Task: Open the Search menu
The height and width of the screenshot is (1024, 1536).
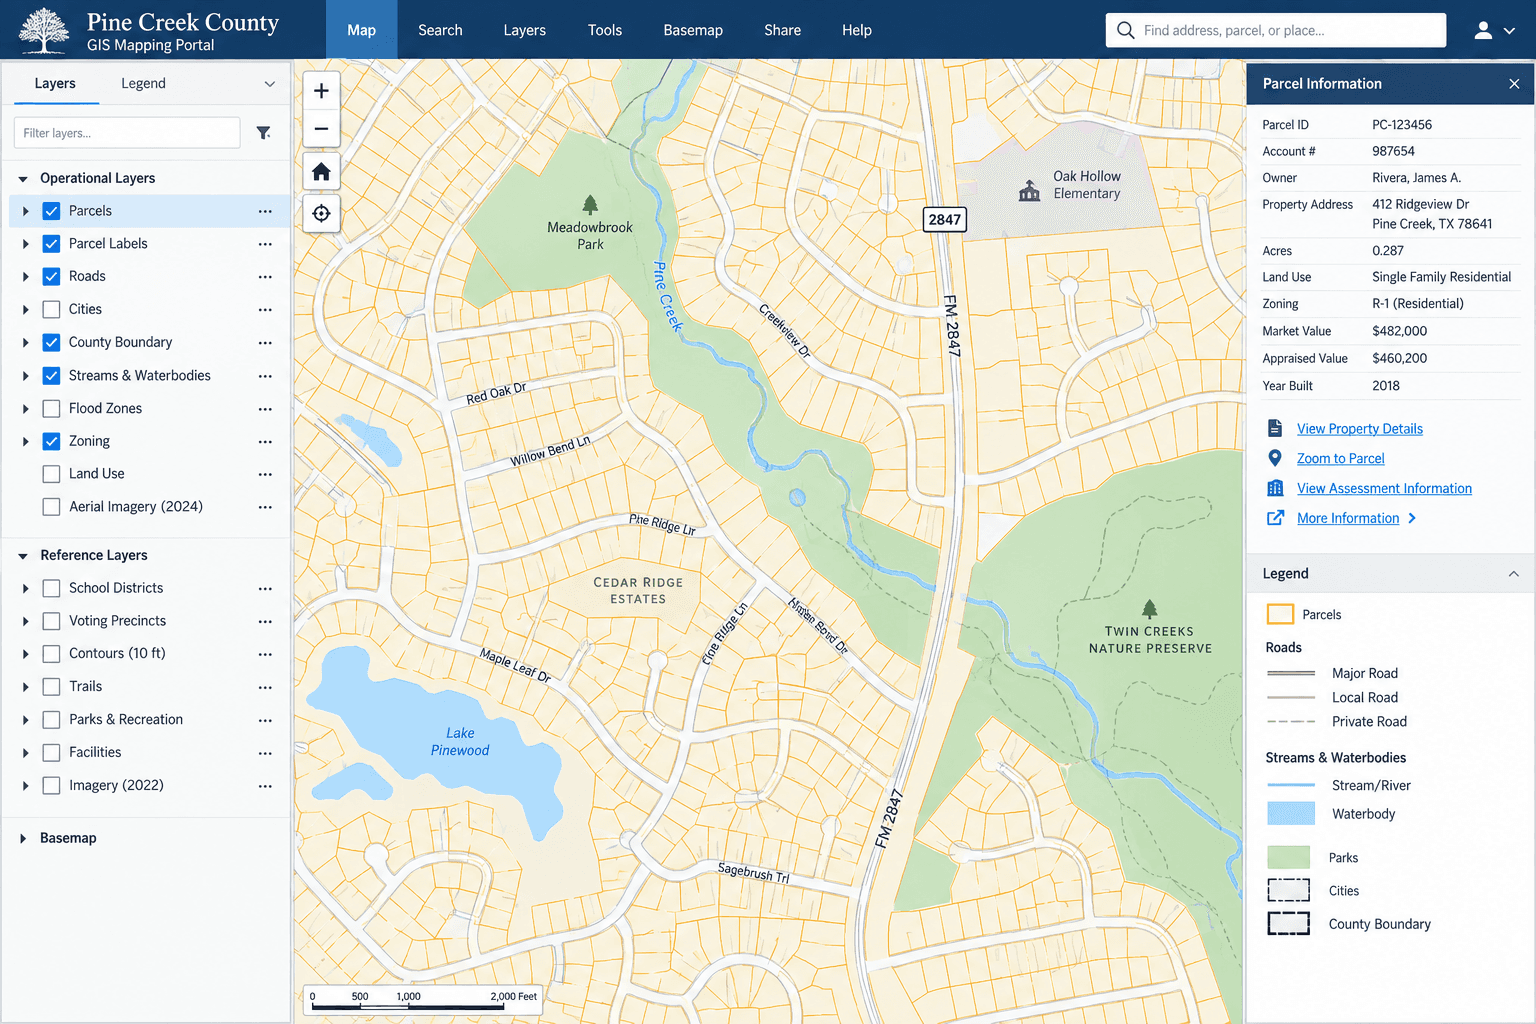Action: coord(440,30)
